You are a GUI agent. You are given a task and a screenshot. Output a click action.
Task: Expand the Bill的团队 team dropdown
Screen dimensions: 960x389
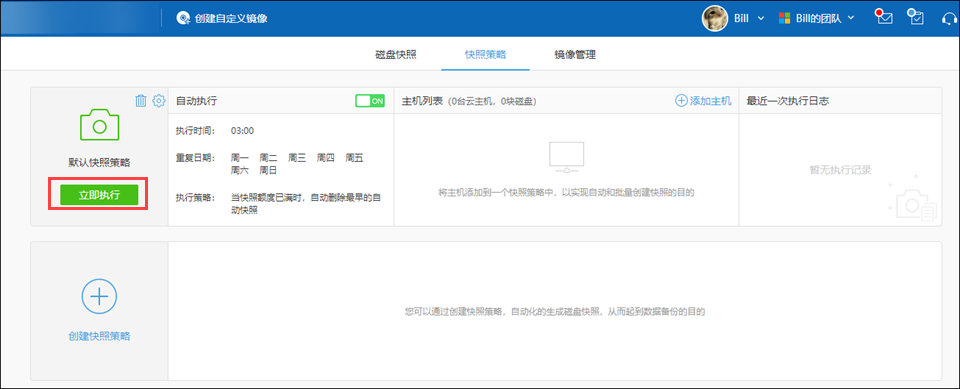point(851,18)
